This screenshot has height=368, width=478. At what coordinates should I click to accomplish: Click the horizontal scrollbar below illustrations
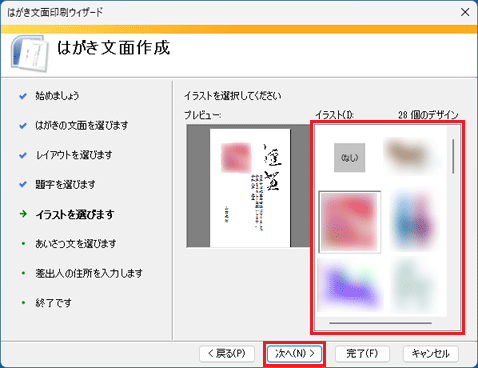[380, 323]
